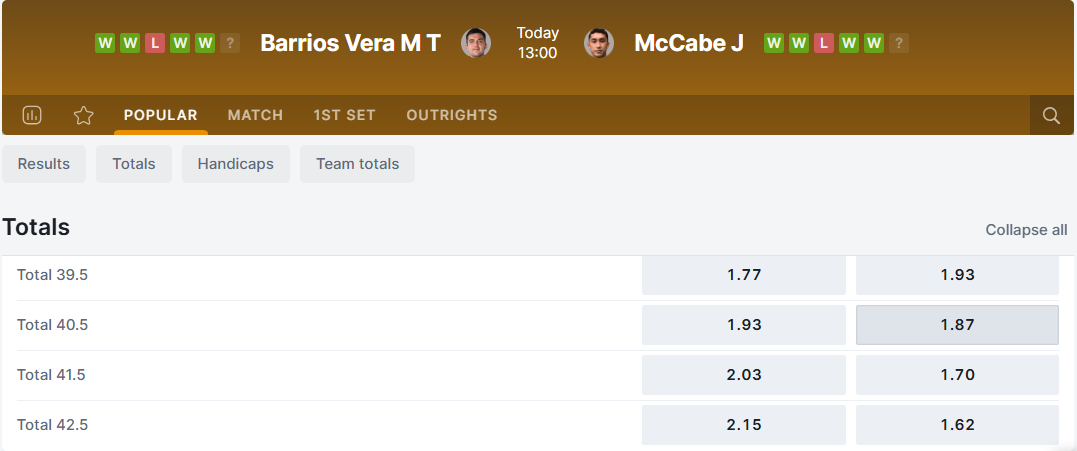
Task: Click McCabe J player avatar
Action: 599,43
